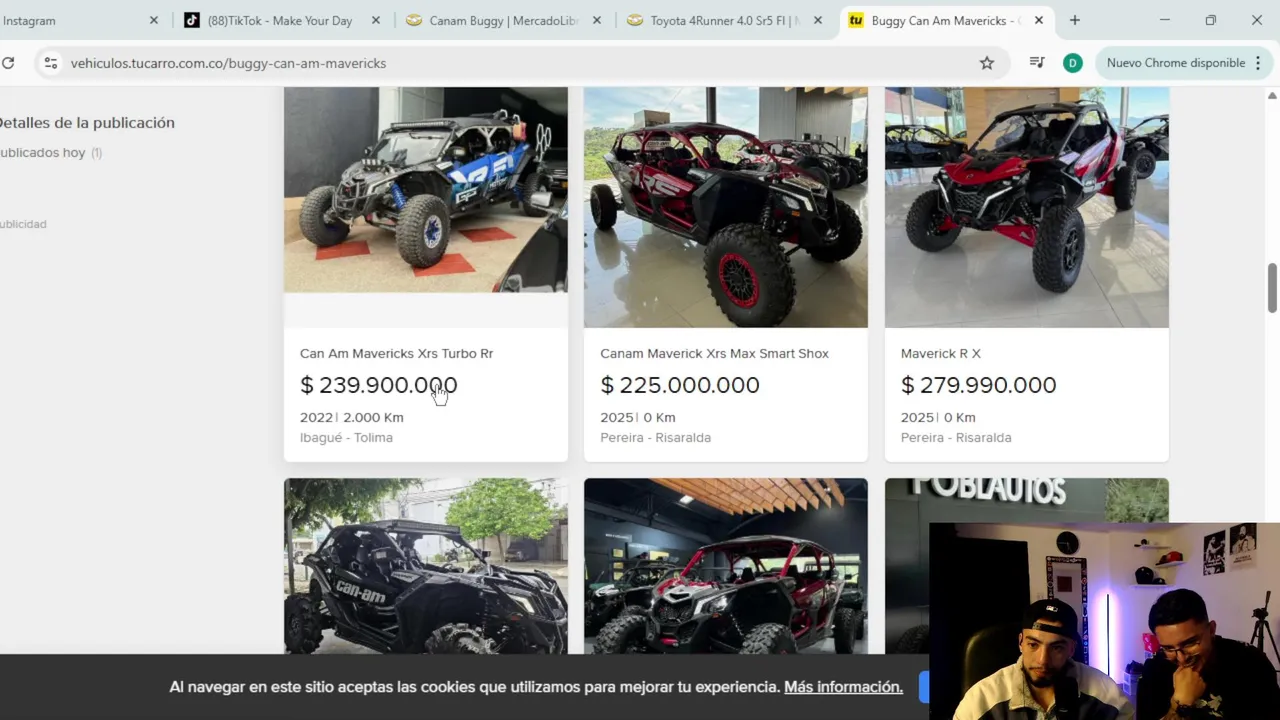
Task: Click the page vertical scrollbar thumb
Action: [1272, 288]
